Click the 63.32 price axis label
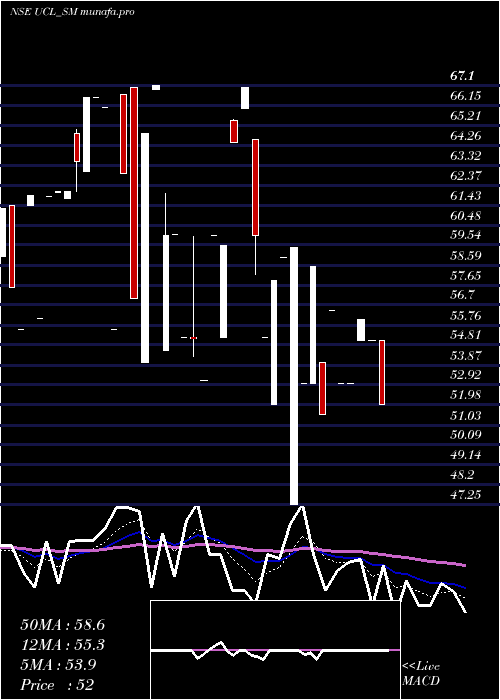 coord(466,156)
